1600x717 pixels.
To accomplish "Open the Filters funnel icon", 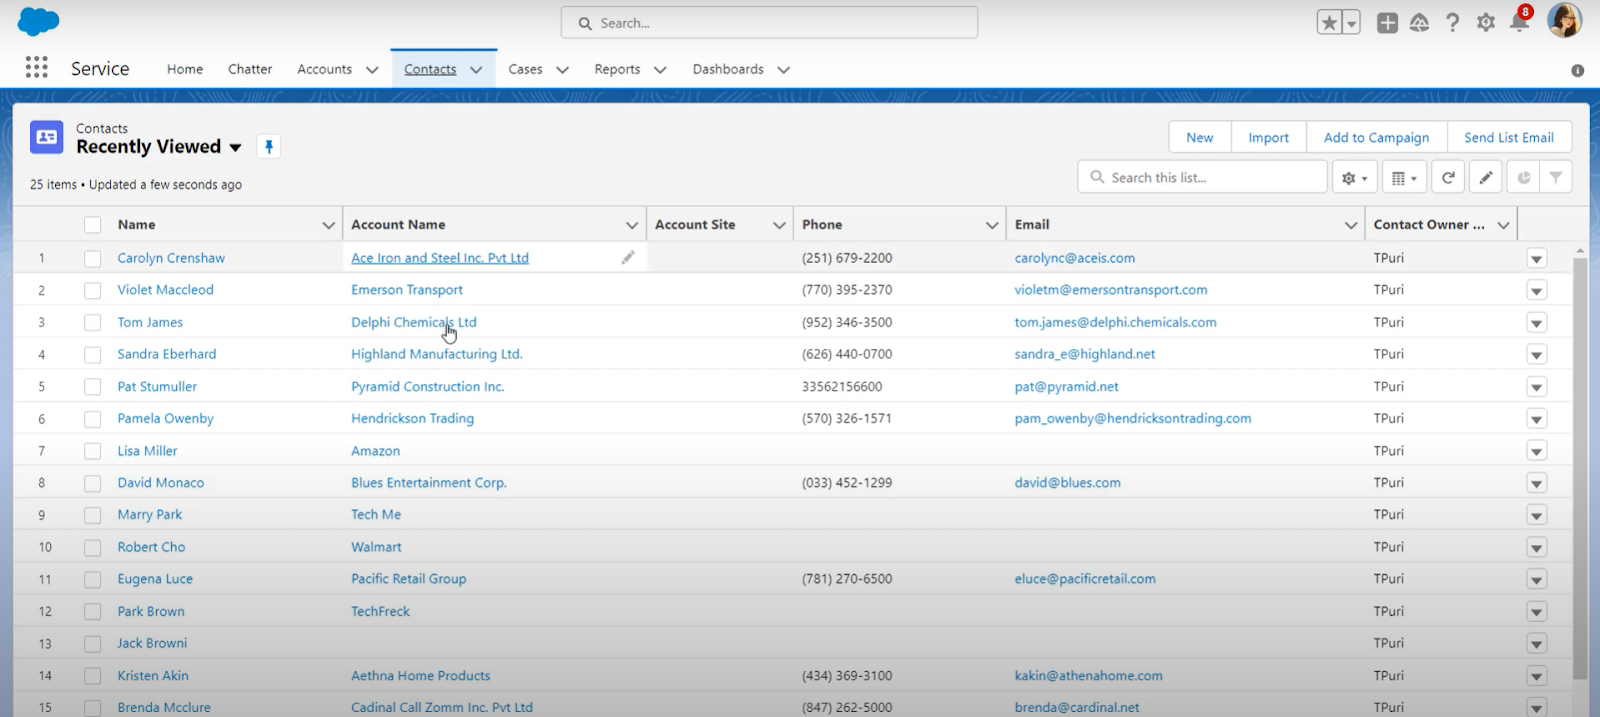I will click(1556, 177).
